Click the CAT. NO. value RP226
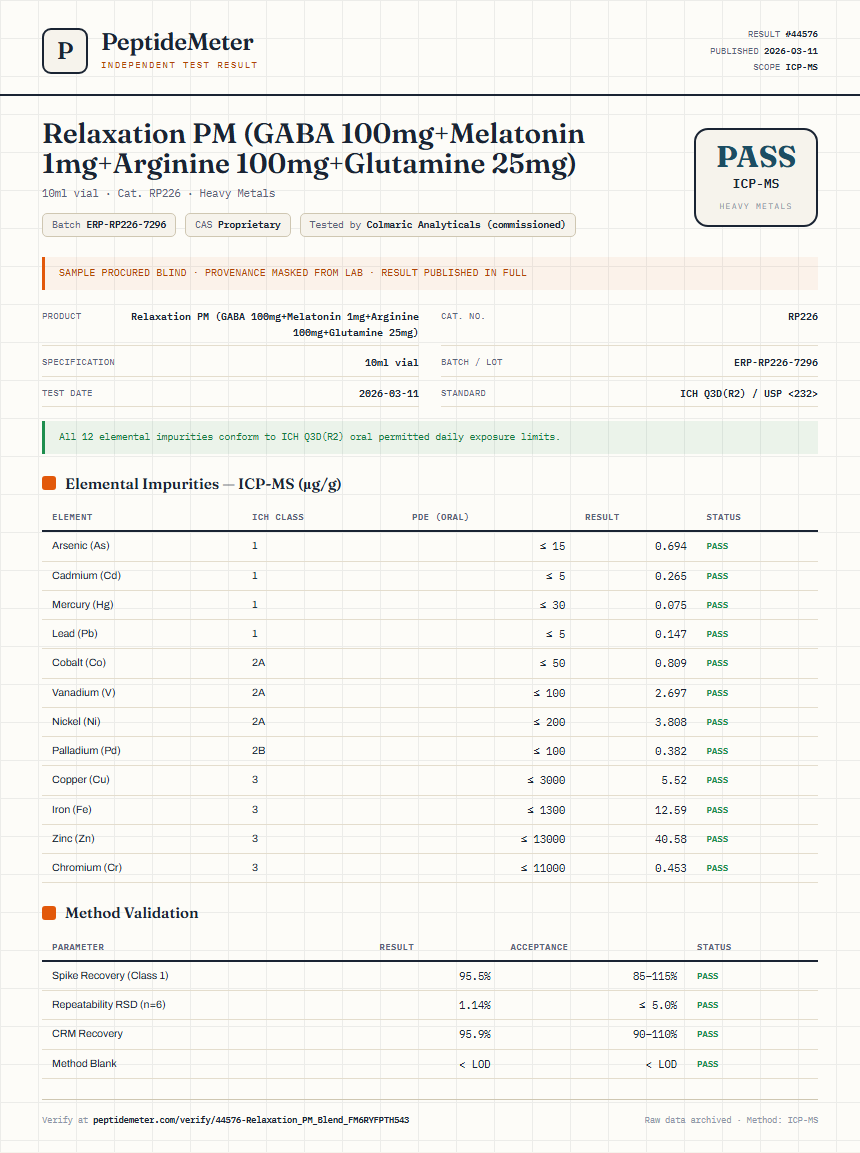 pos(803,316)
